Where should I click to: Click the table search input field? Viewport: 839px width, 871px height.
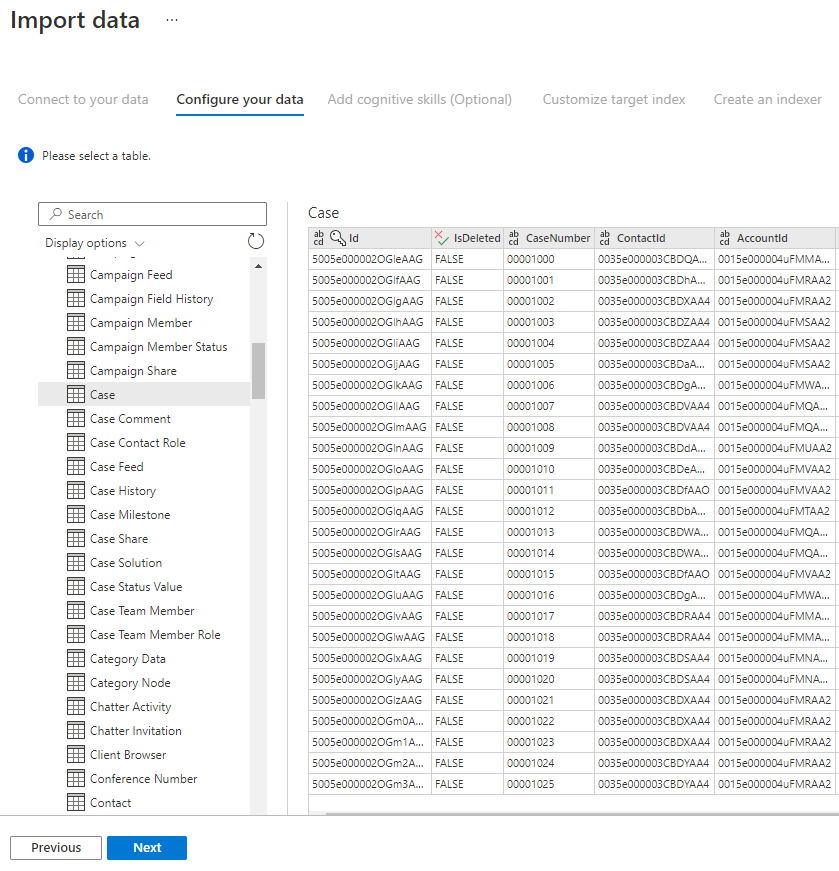pyautogui.click(x=152, y=214)
